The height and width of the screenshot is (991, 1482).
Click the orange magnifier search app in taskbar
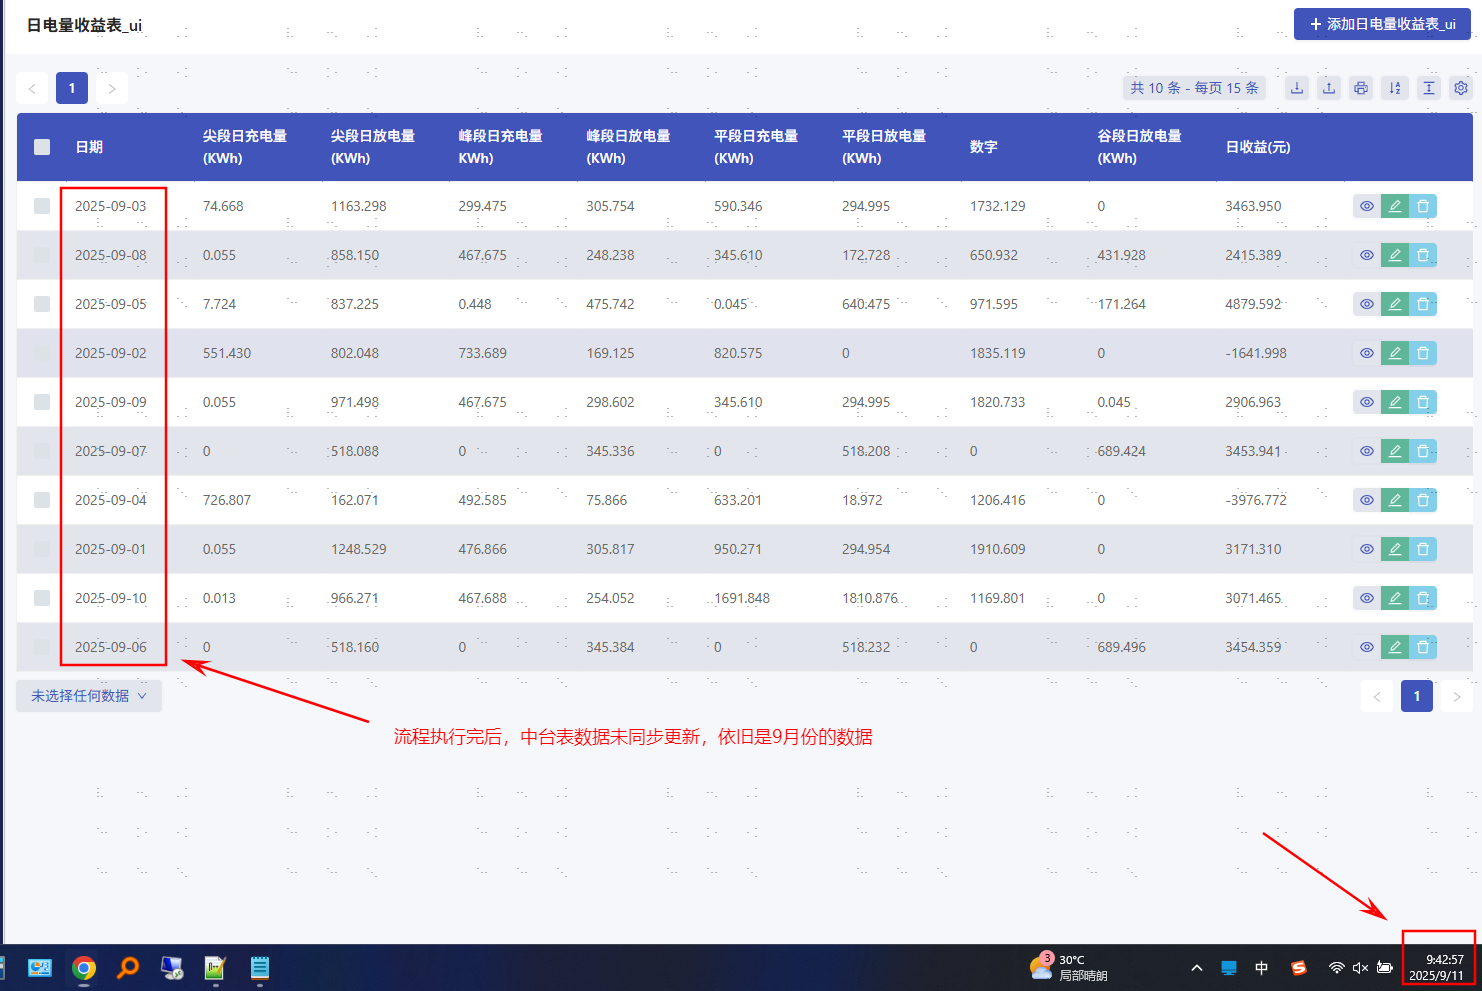click(x=128, y=967)
